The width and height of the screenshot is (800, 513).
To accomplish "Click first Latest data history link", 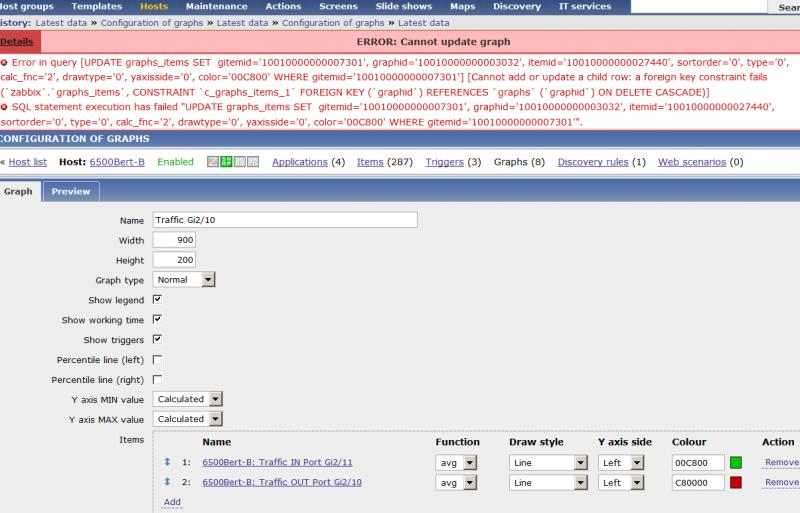I will (x=61, y=23).
